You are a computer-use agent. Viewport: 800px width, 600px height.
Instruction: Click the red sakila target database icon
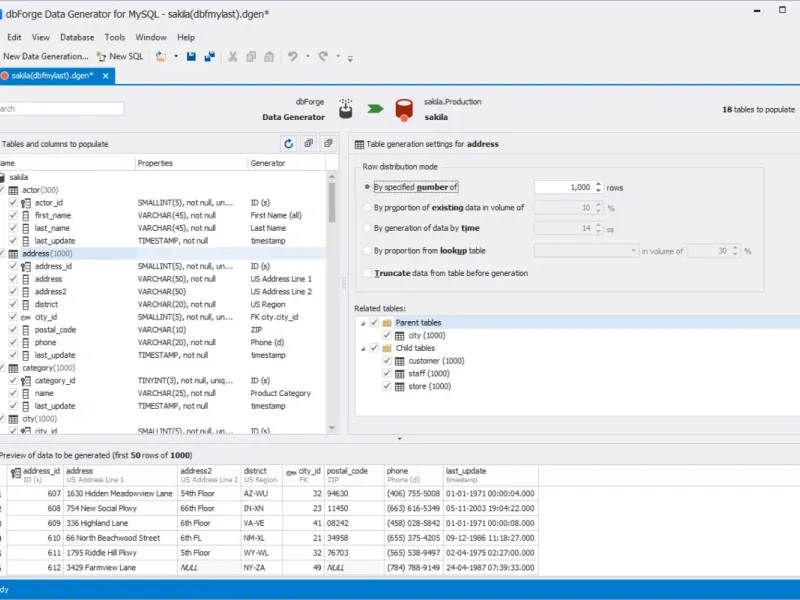404,109
